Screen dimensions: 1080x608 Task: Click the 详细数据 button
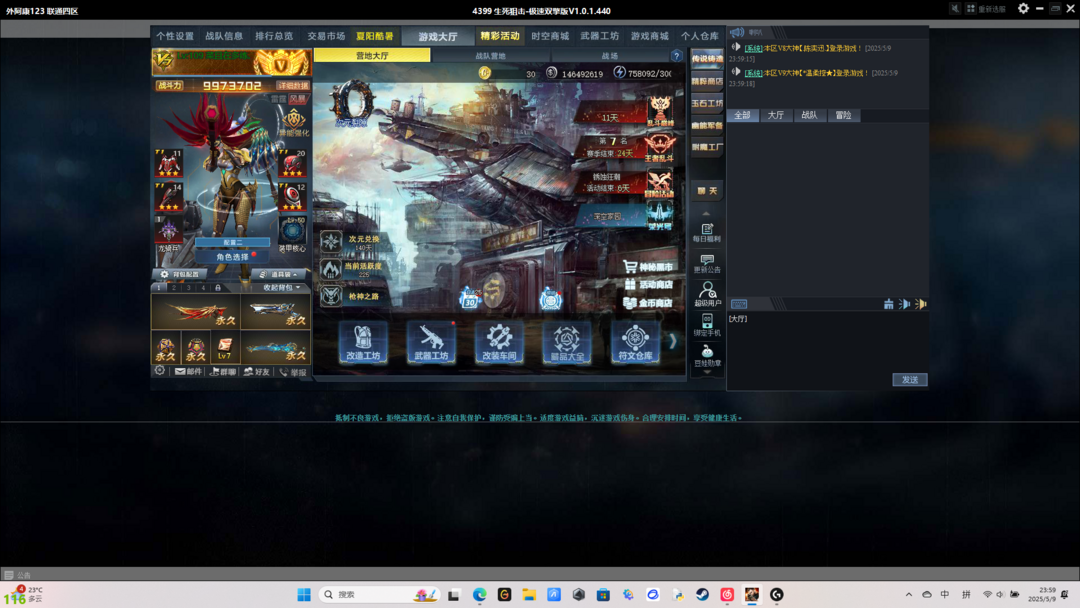point(293,85)
